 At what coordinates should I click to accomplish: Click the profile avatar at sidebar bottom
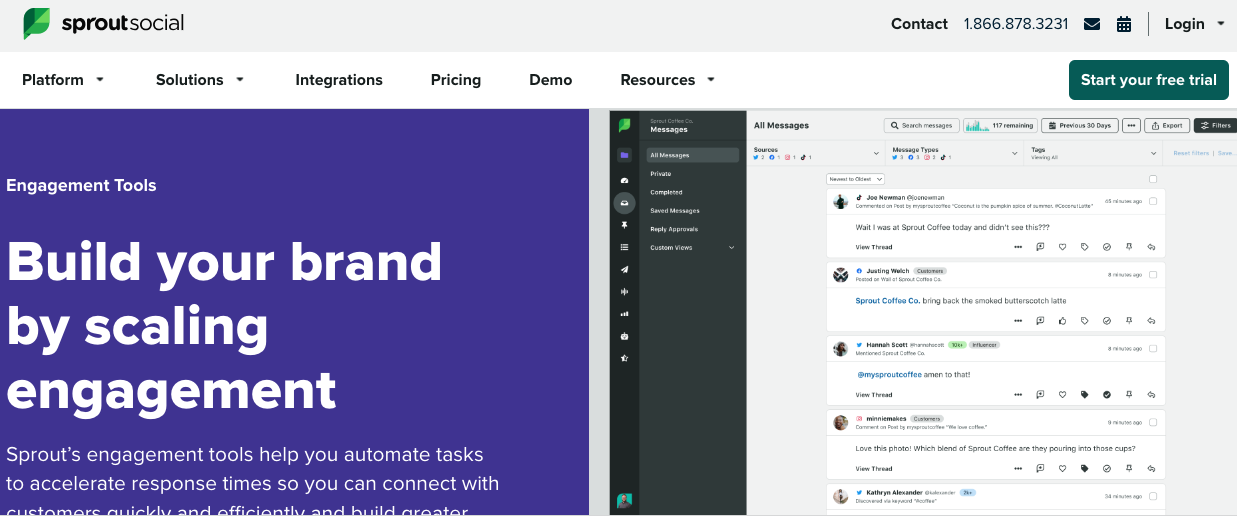tap(624, 499)
